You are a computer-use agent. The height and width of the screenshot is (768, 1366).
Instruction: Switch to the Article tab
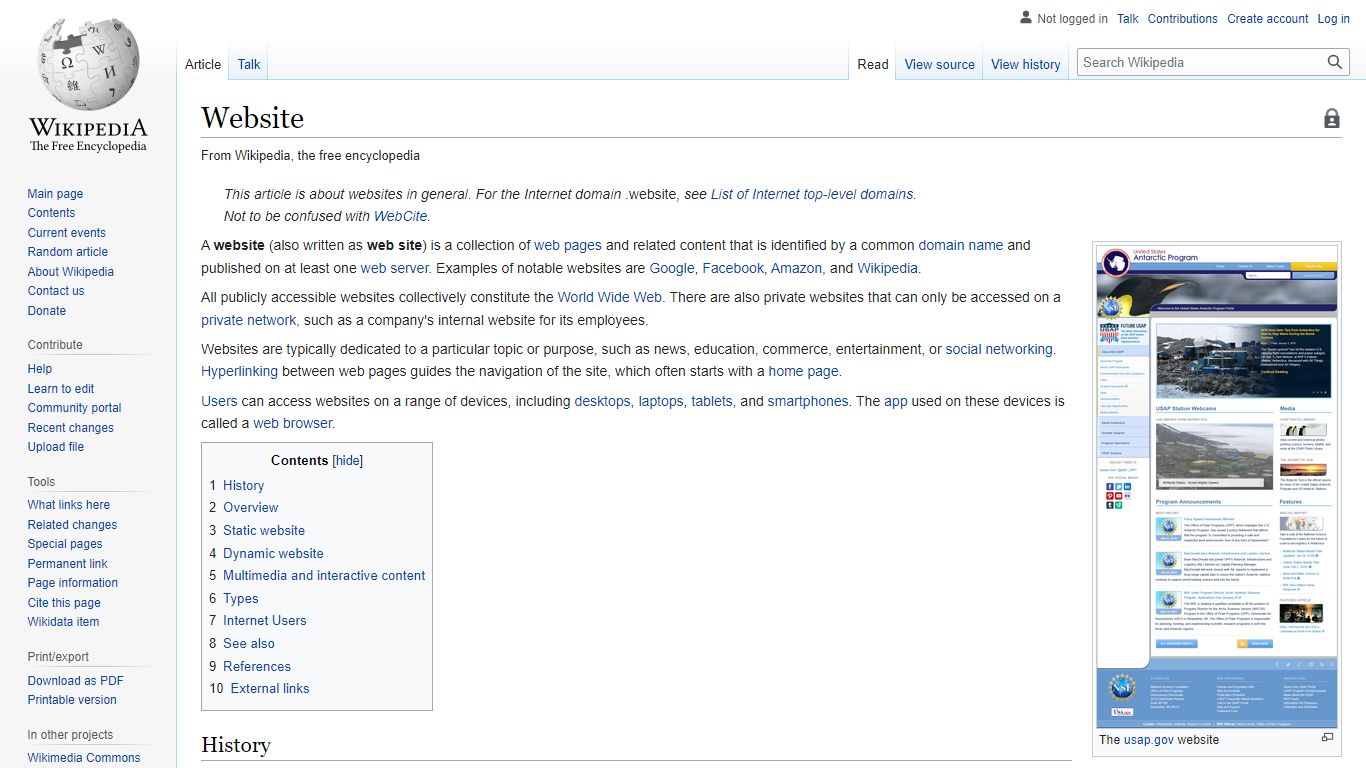203,64
